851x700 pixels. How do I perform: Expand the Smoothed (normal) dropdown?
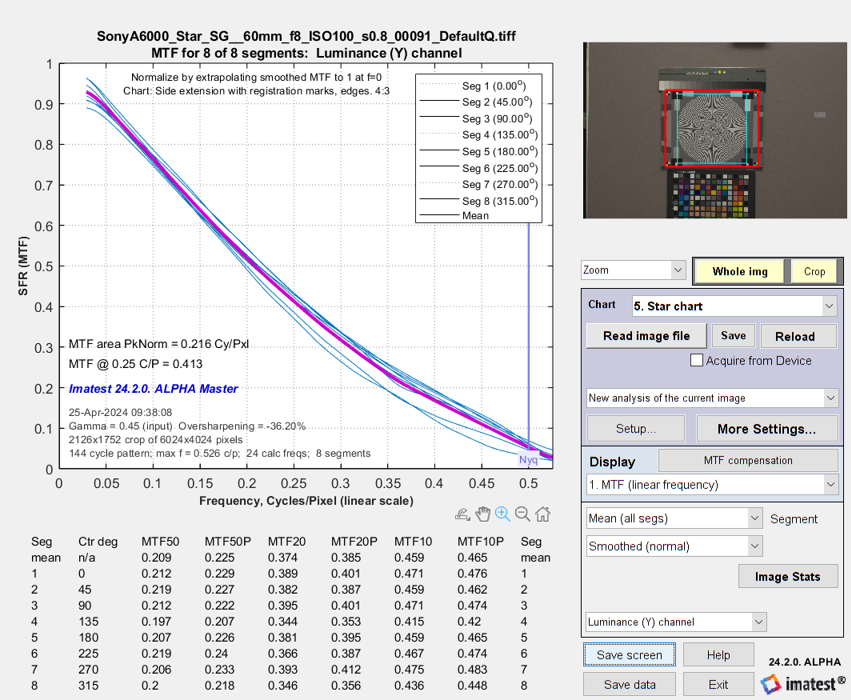pyautogui.click(x=675, y=547)
